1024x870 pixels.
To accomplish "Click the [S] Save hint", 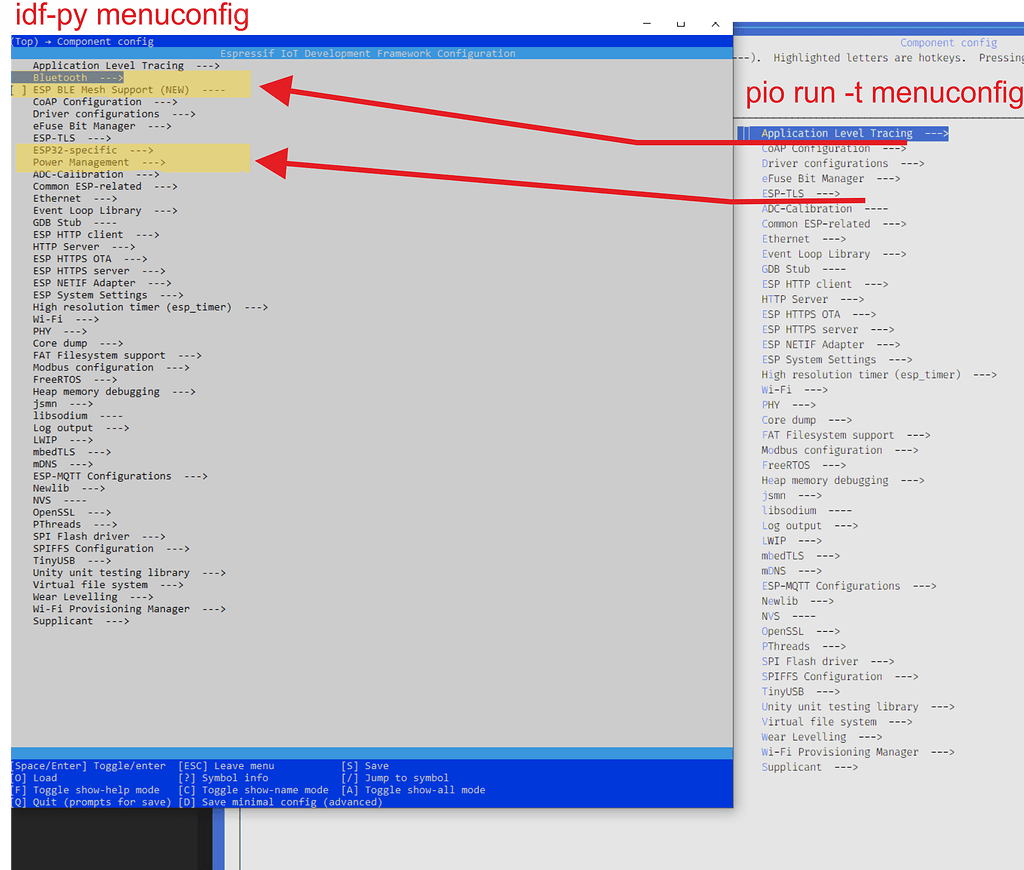I will (365, 766).
